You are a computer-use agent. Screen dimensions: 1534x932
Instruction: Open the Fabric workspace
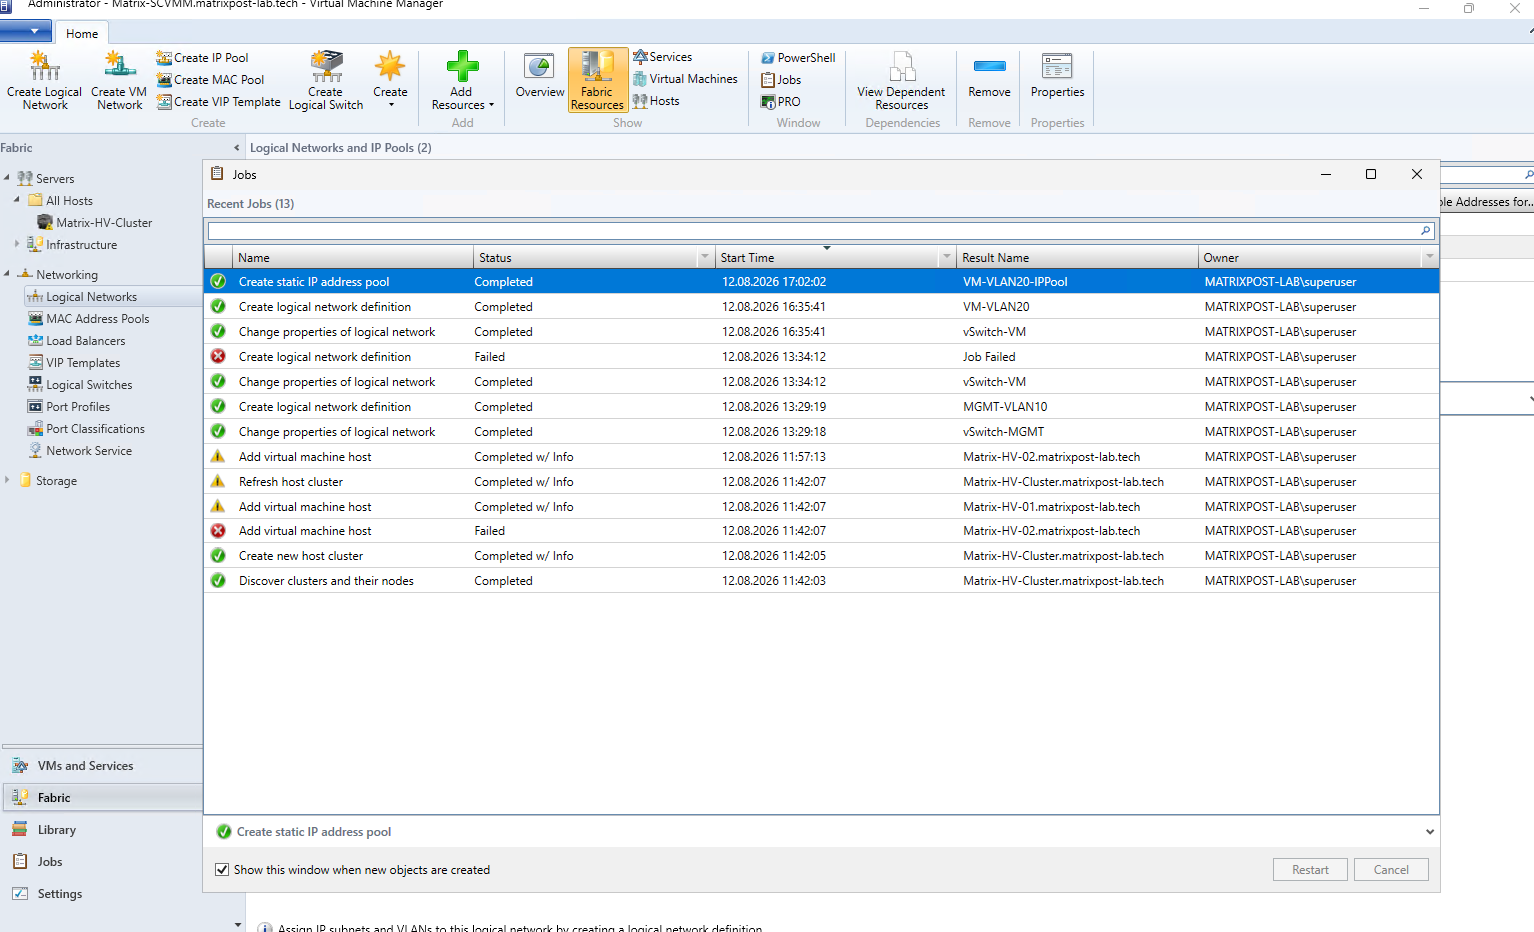(101, 798)
